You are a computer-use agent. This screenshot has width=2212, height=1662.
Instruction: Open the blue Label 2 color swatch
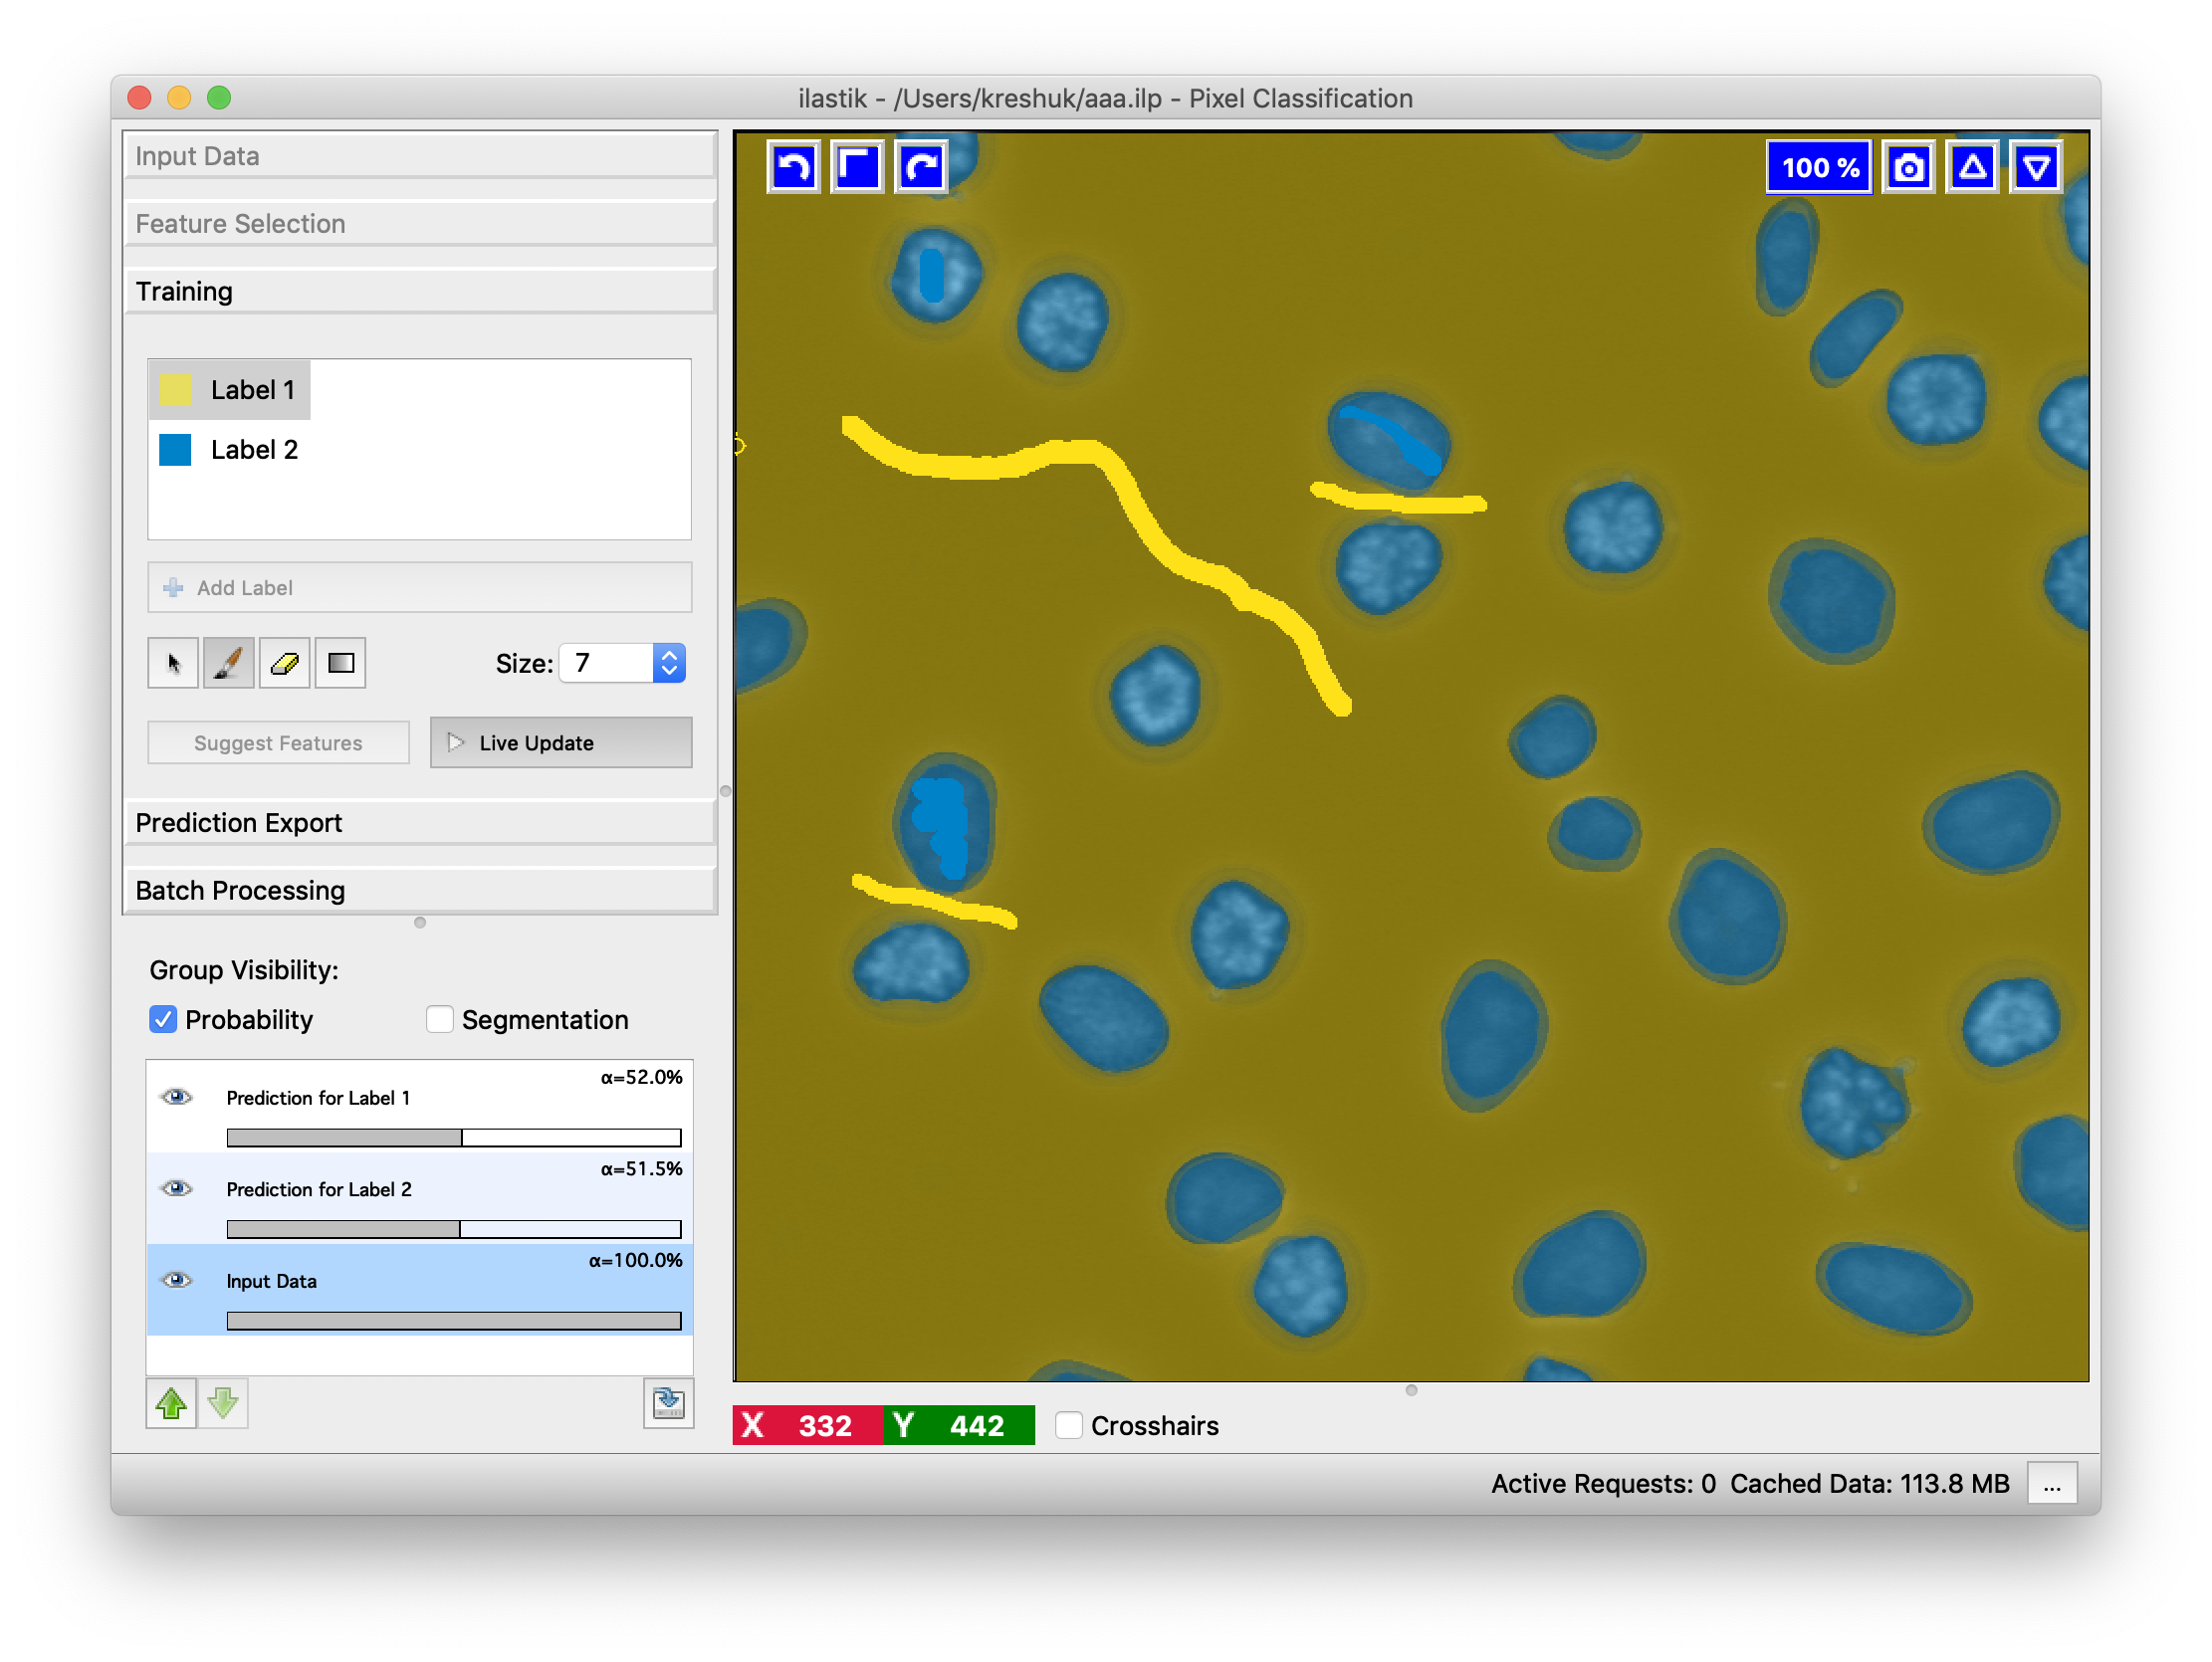(175, 450)
